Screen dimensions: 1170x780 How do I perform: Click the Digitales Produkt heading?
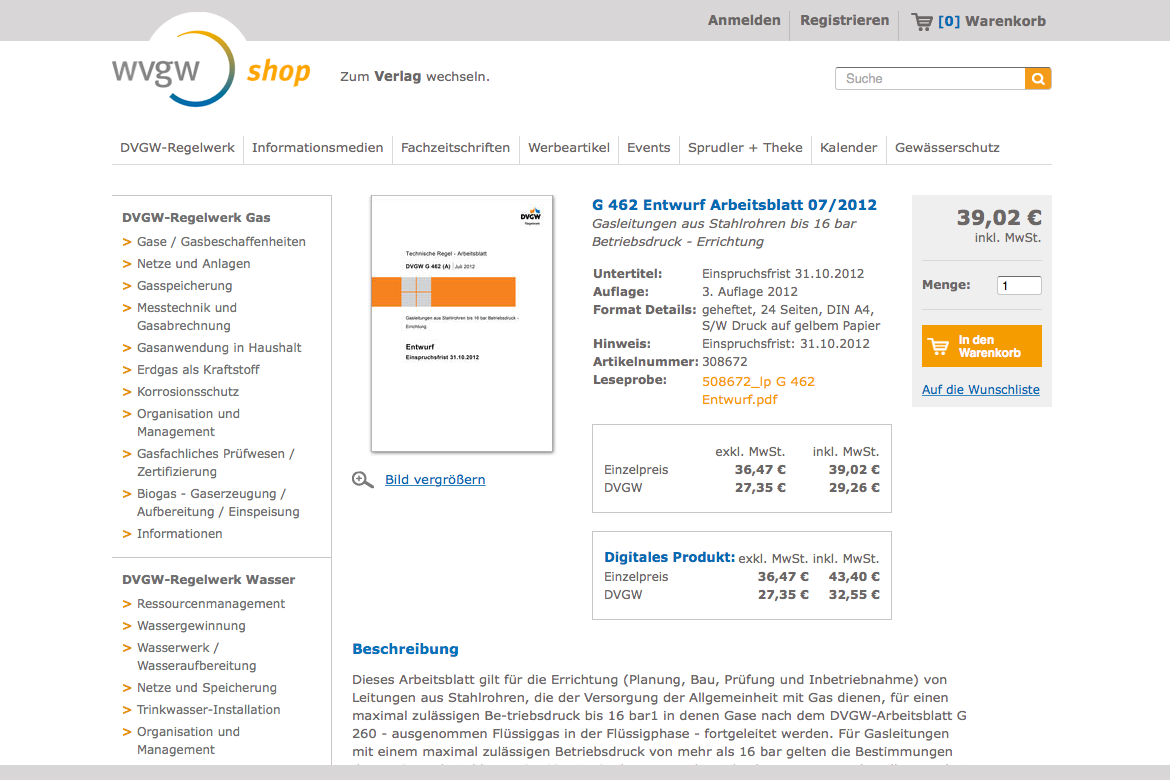coord(669,558)
